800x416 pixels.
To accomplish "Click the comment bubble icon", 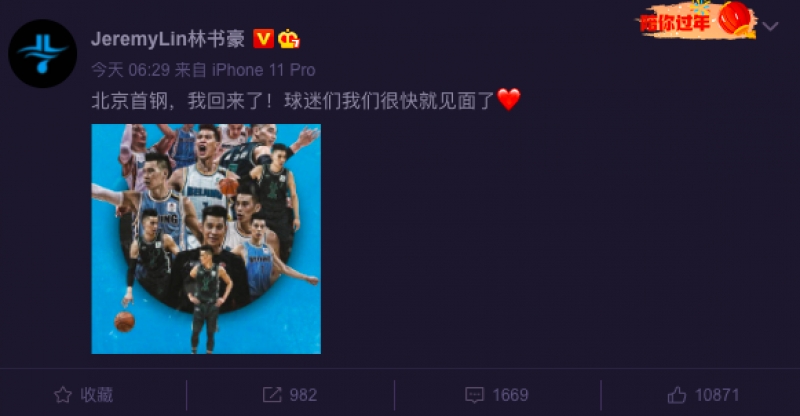I will click(474, 395).
